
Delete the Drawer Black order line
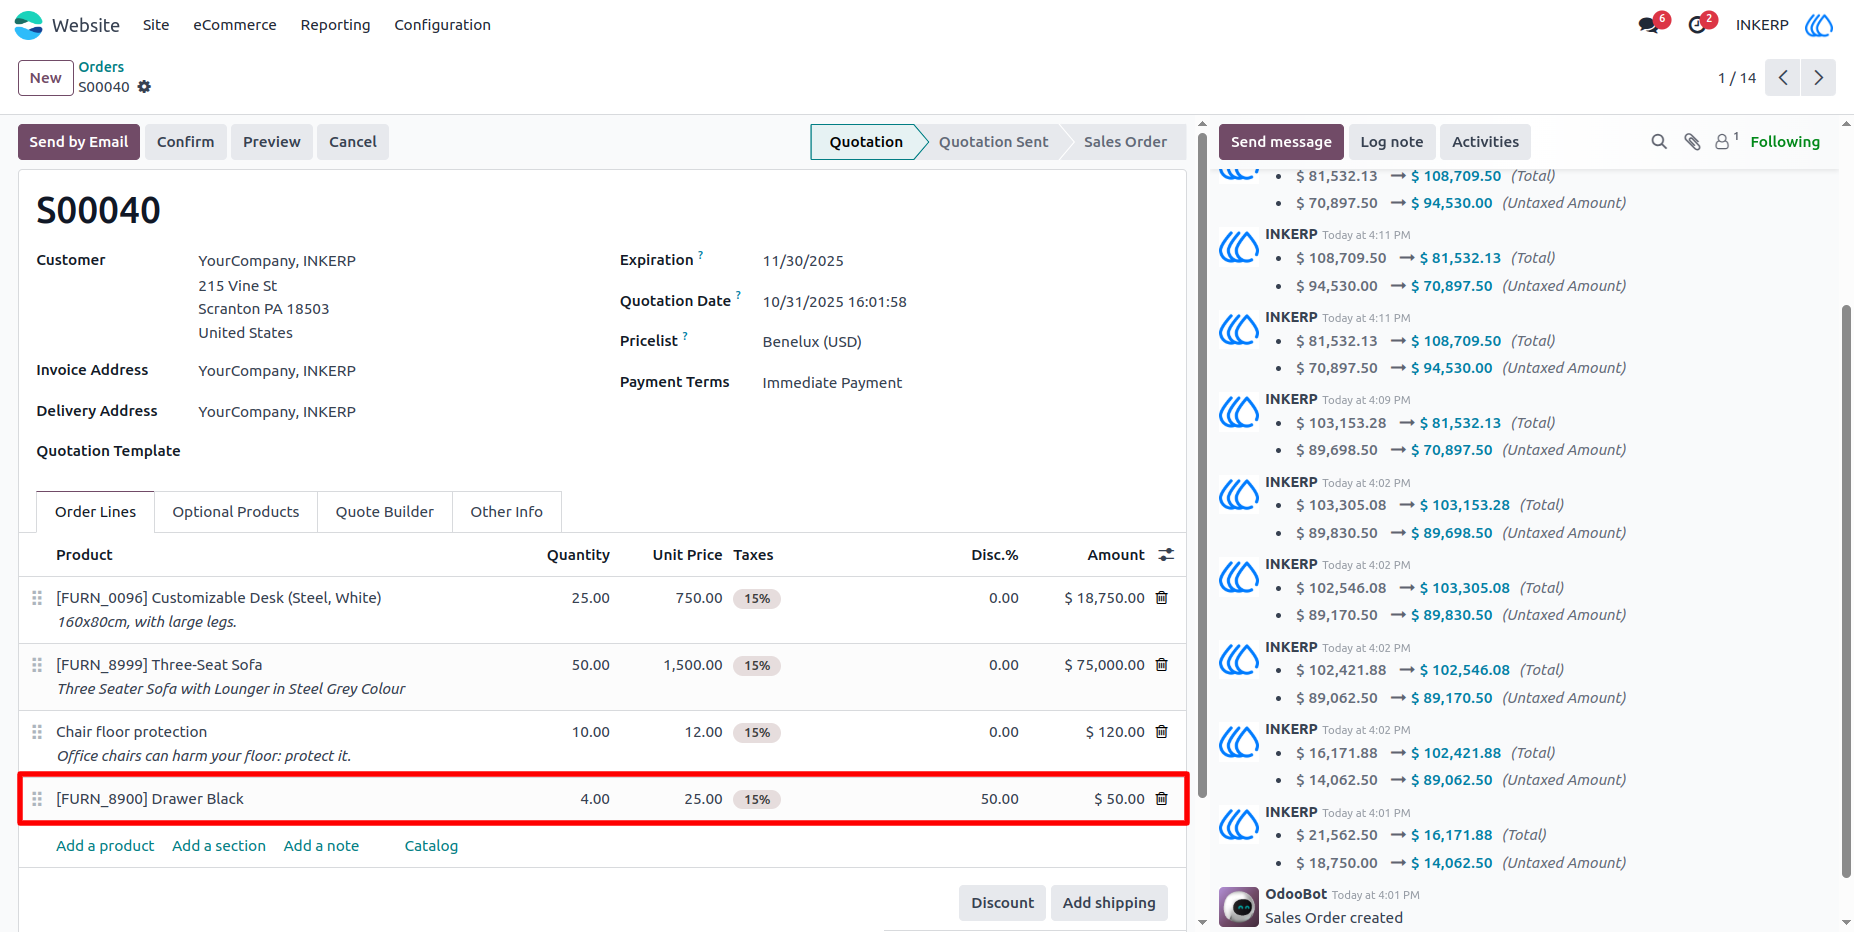click(1162, 799)
